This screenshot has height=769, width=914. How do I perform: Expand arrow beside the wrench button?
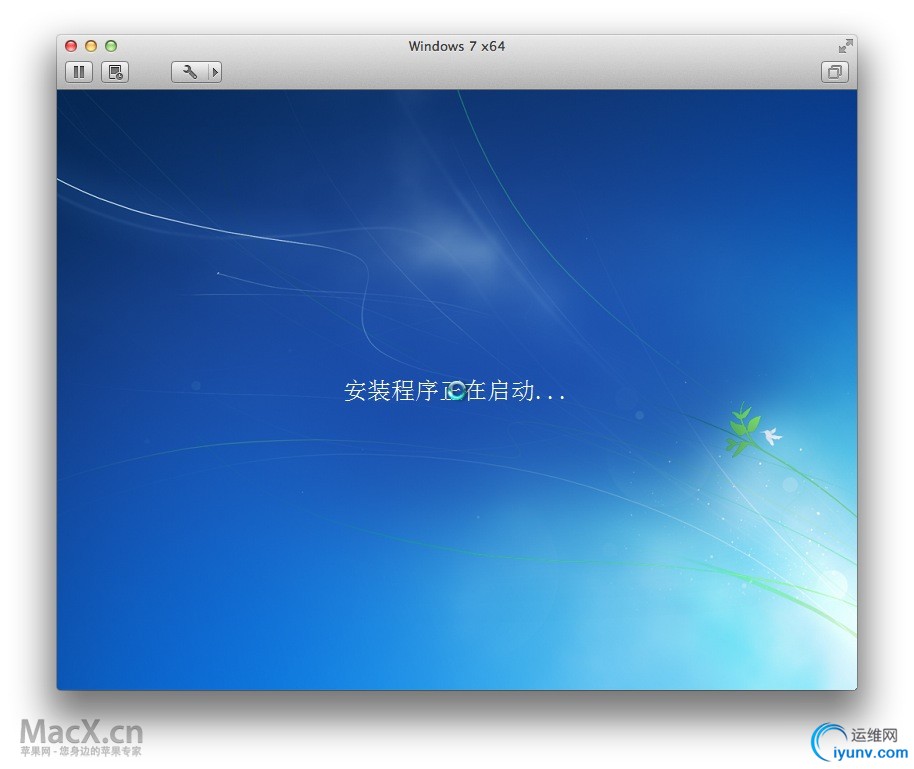(215, 72)
